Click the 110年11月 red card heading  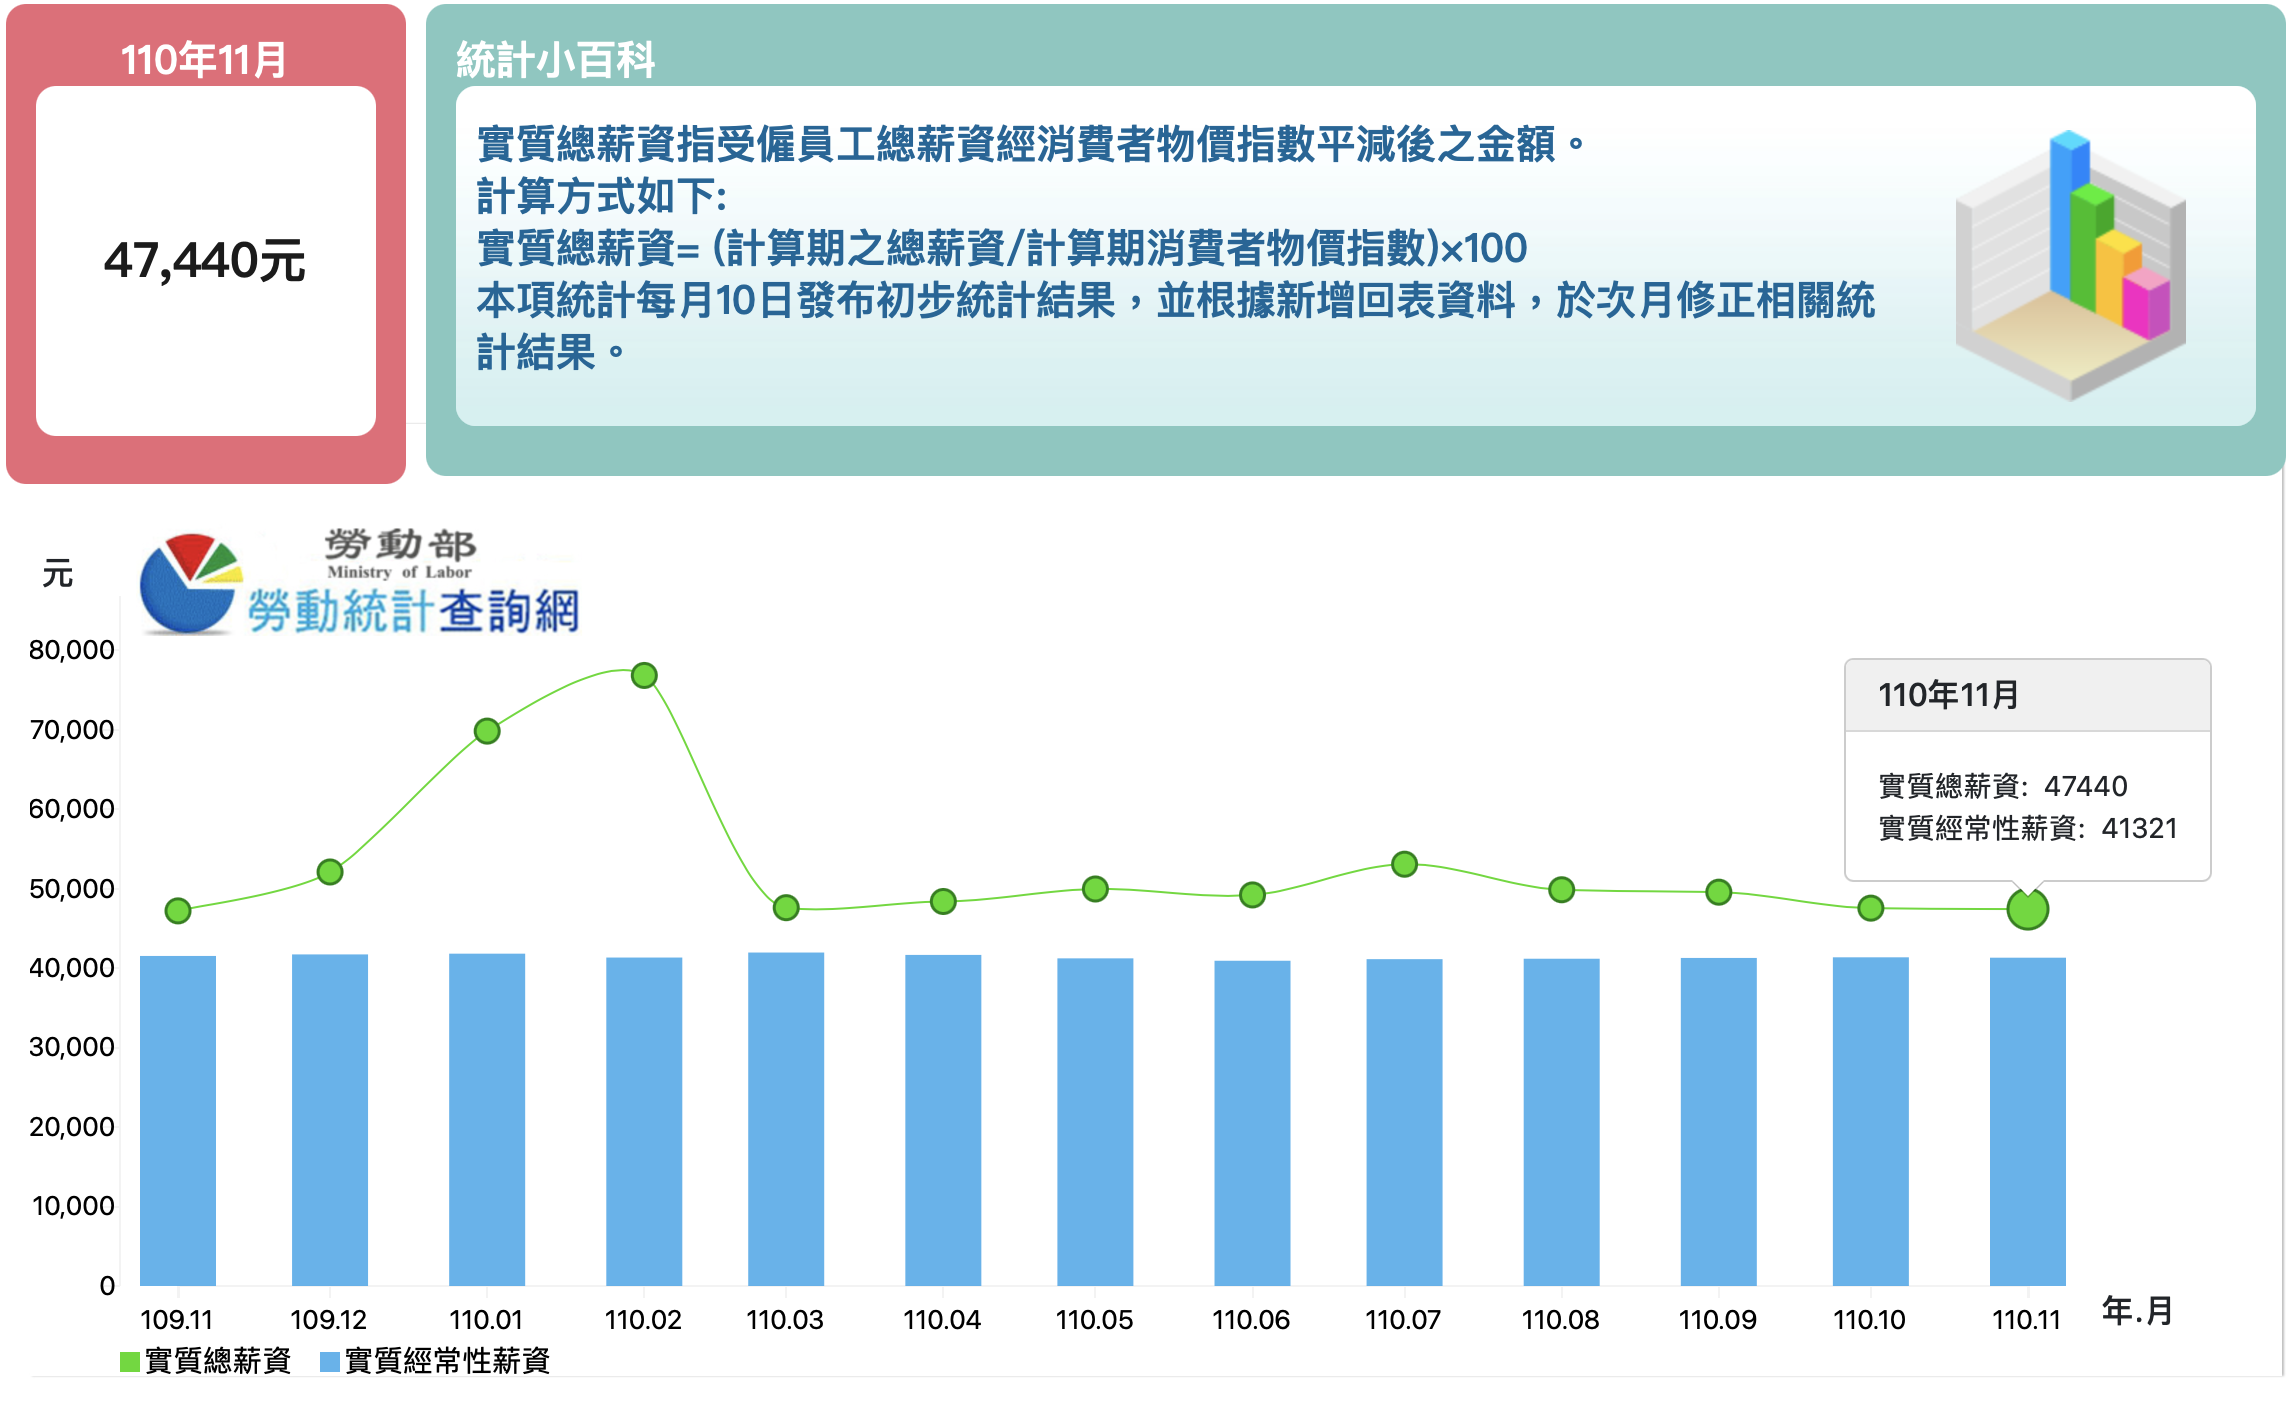(x=204, y=60)
